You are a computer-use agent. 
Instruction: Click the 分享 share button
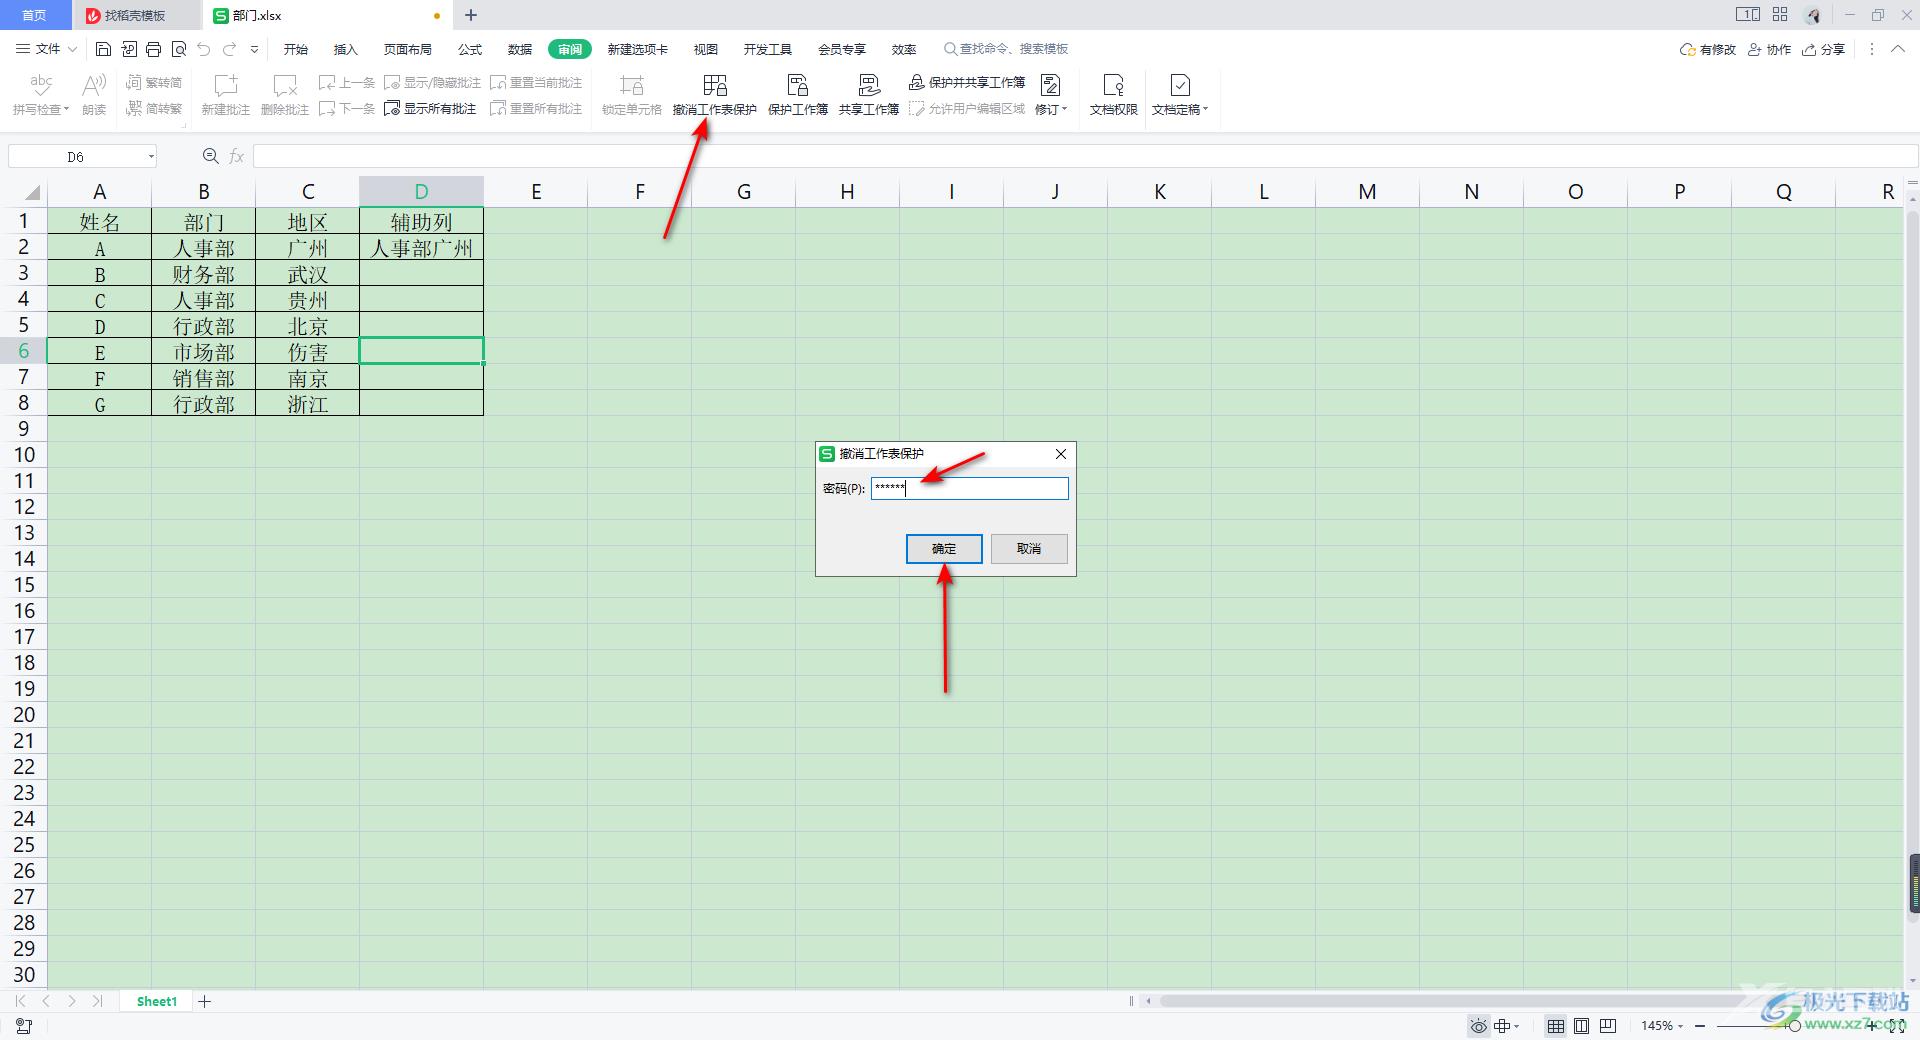1824,49
